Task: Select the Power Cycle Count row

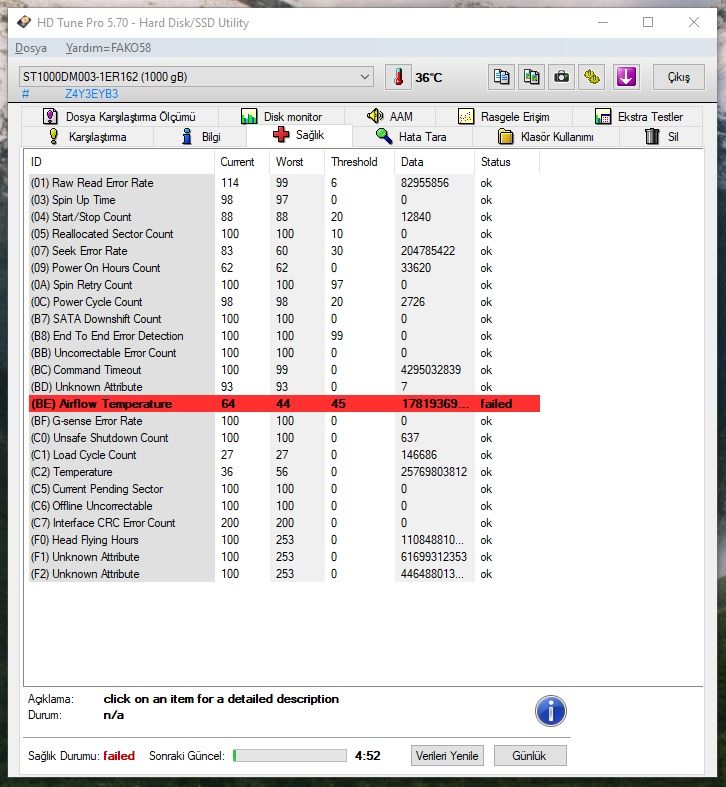Action: coord(284,302)
